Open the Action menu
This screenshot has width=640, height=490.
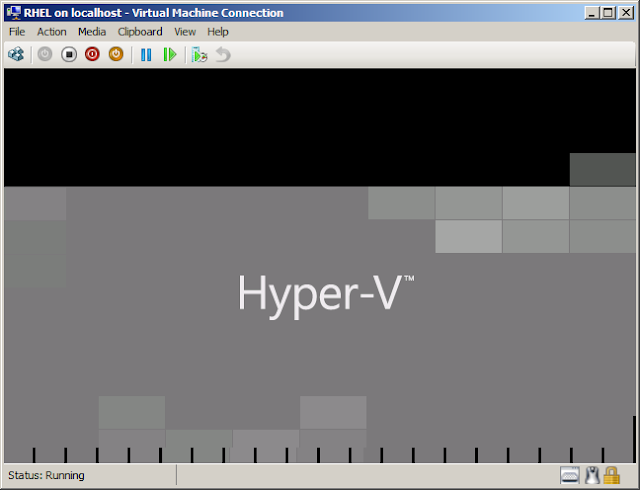click(51, 32)
